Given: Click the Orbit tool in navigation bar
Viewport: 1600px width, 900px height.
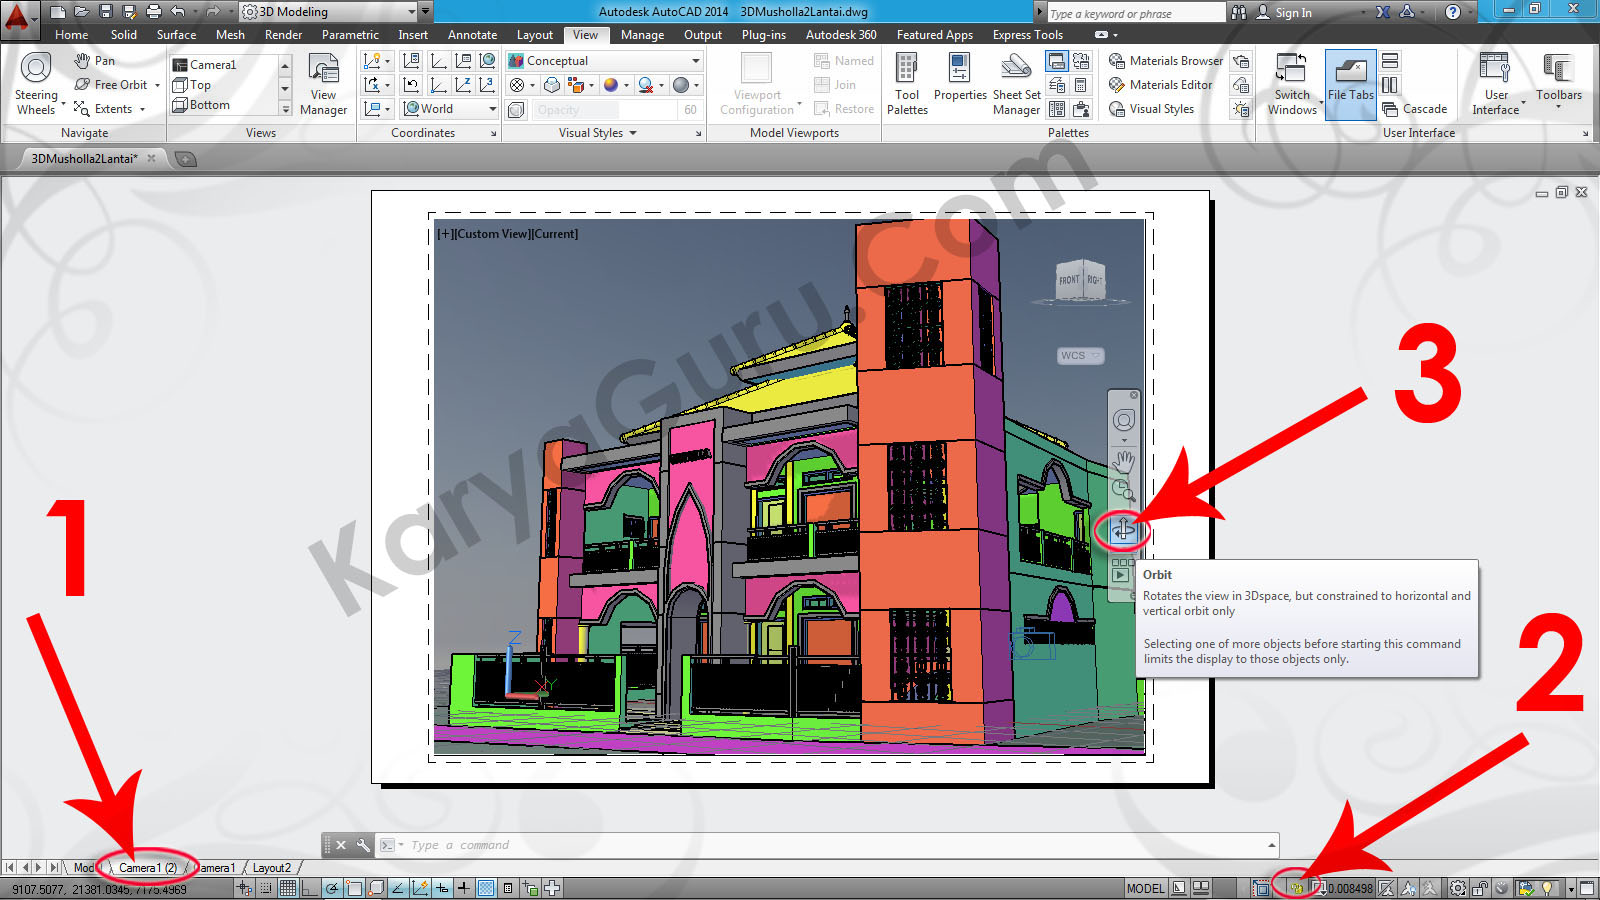Looking at the screenshot, I should [x=1123, y=529].
